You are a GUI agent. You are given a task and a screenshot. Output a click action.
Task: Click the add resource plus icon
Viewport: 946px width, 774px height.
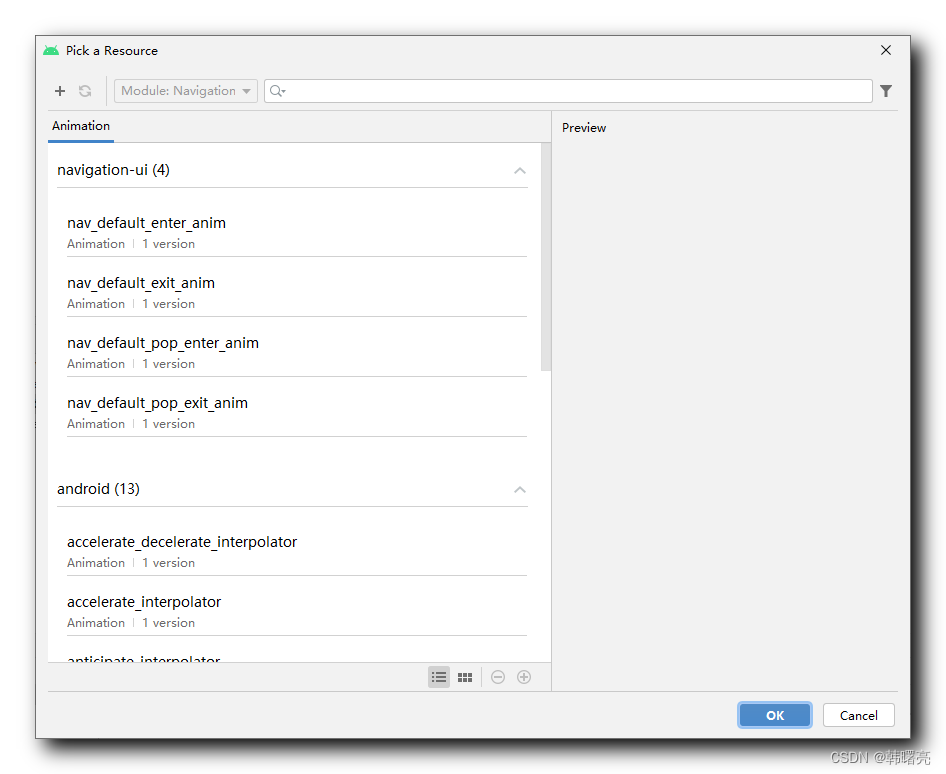tap(60, 91)
